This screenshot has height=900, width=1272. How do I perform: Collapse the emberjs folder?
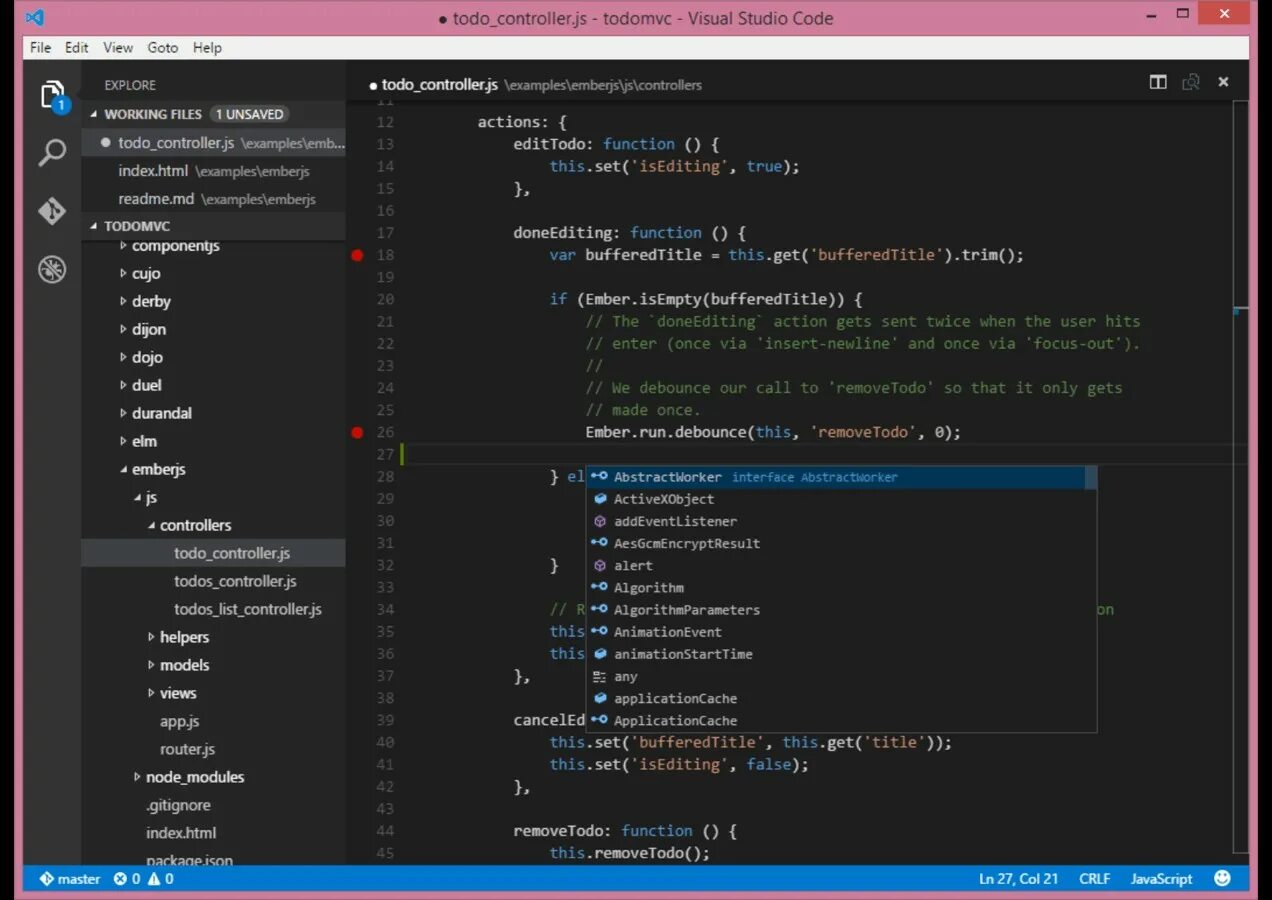123,469
